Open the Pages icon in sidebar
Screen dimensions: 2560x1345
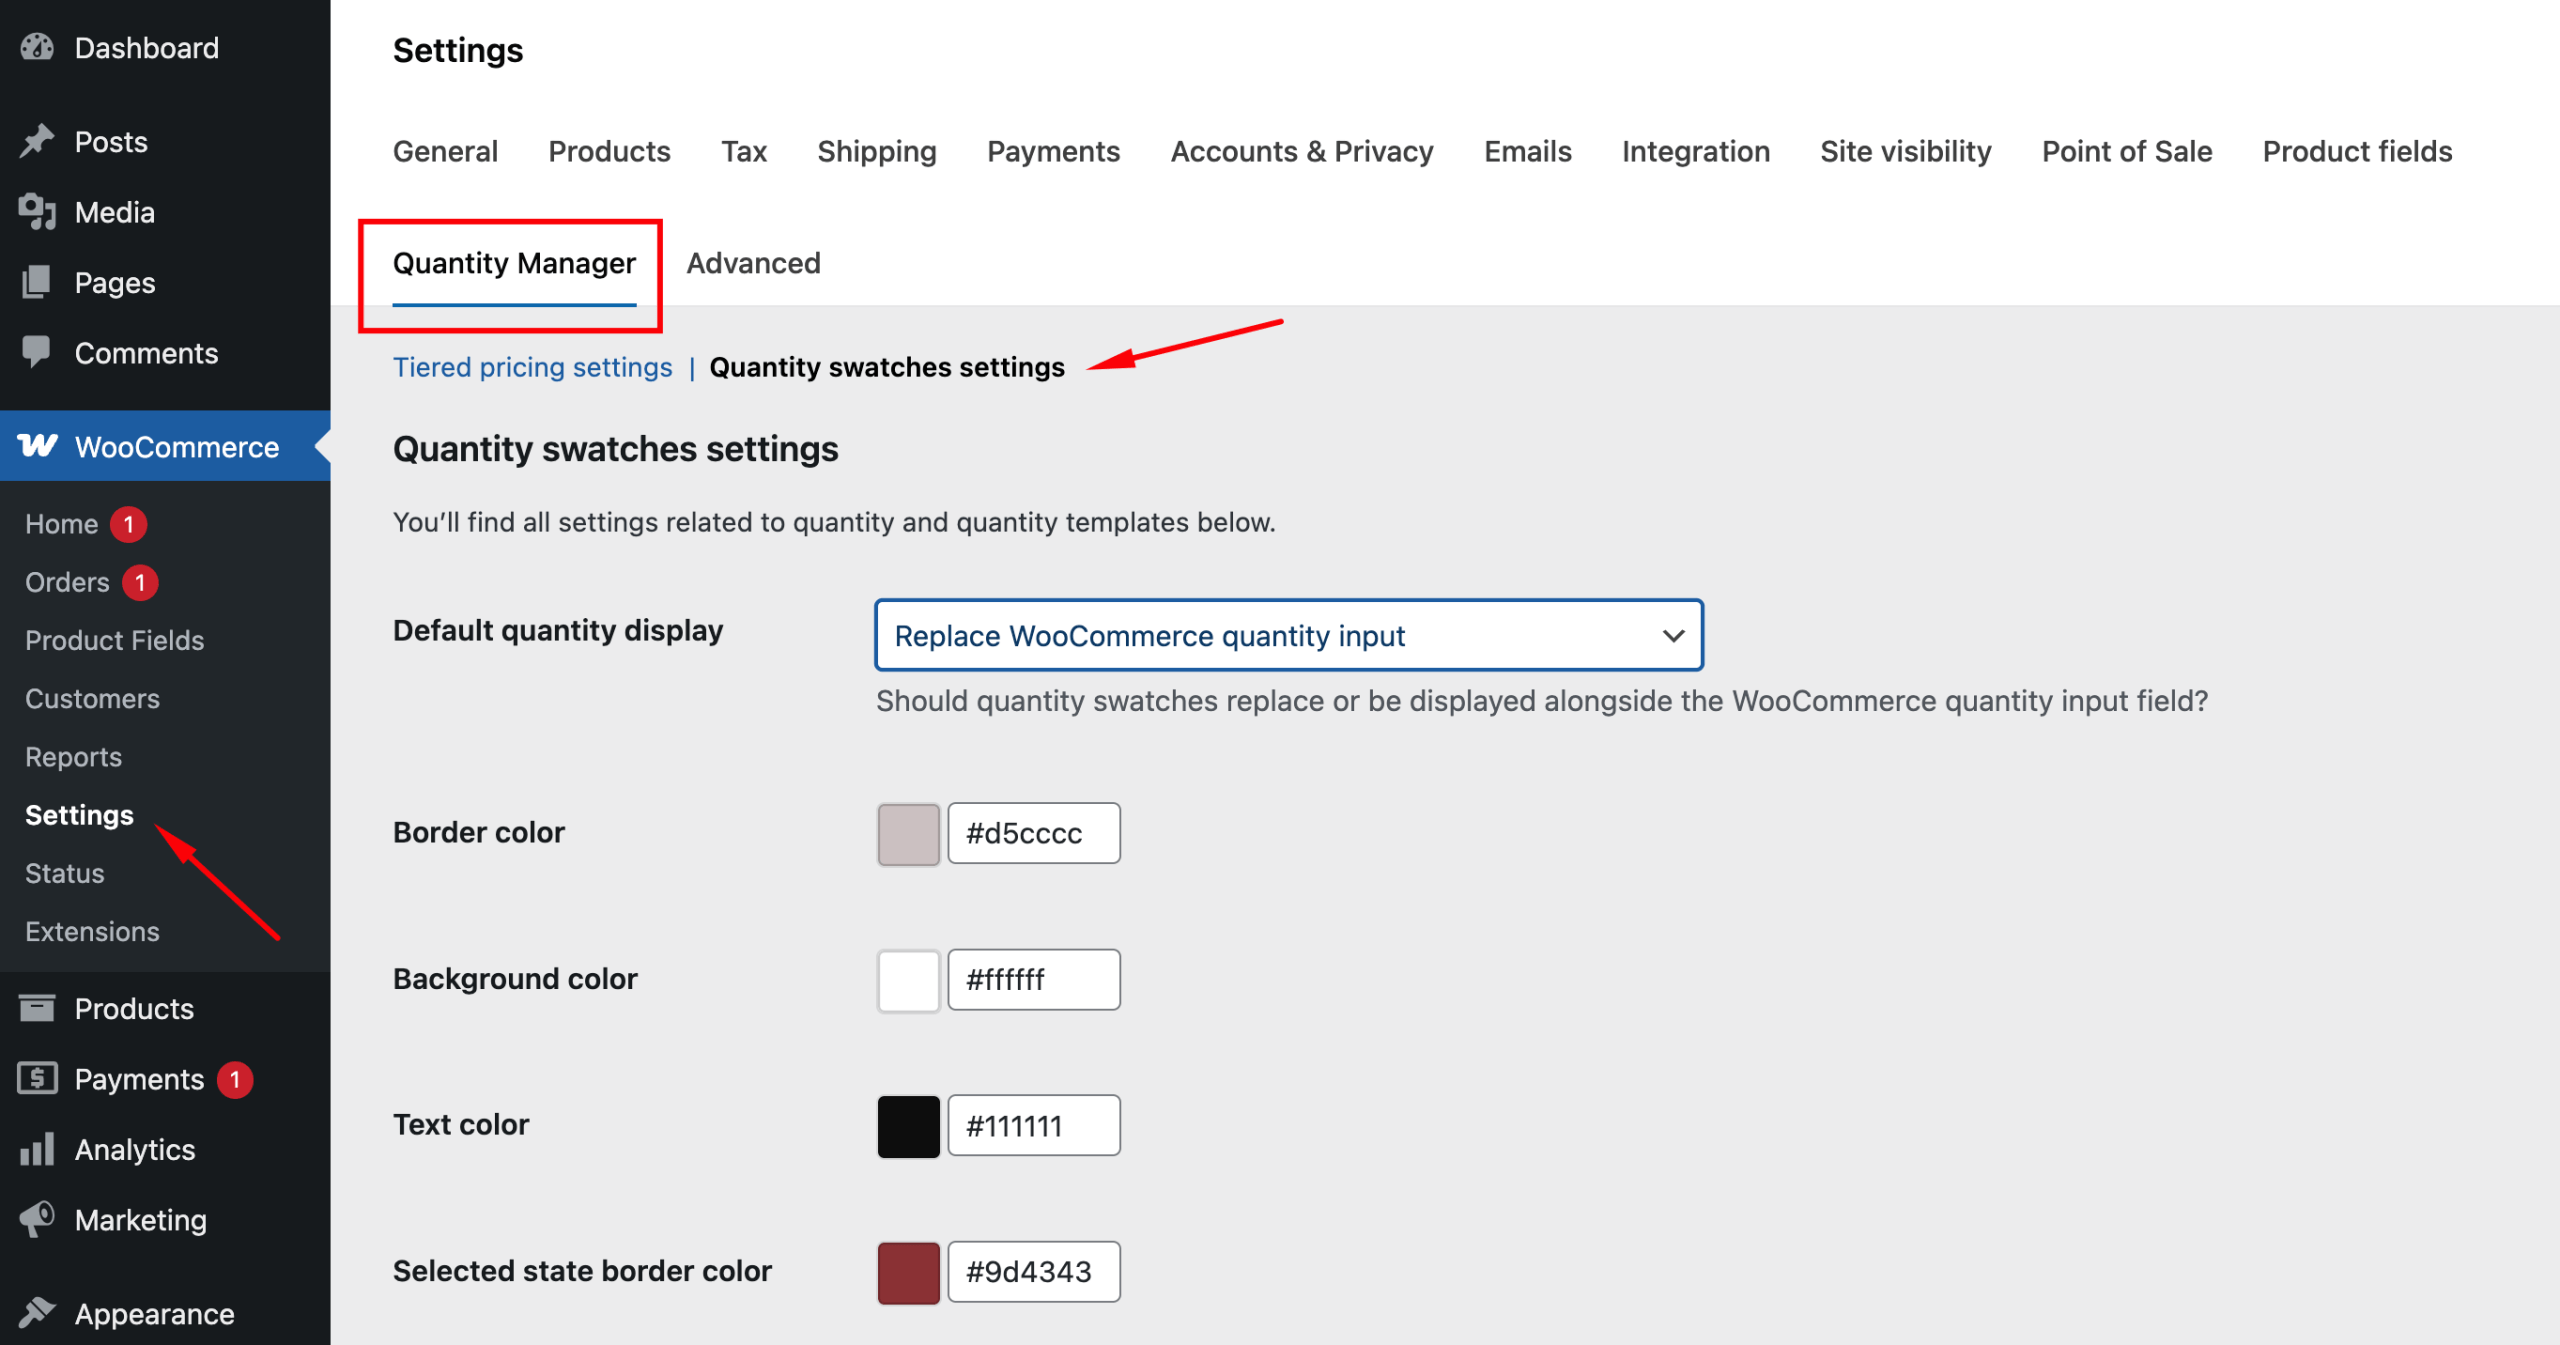tap(37, 282)
